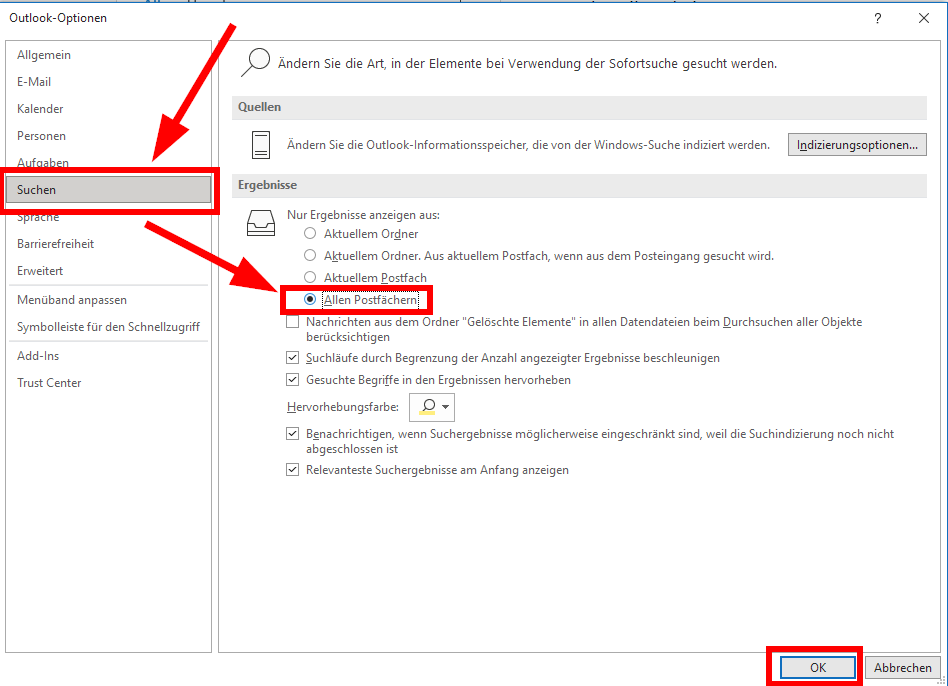Toggle Relevanteste Suchergebnisse am Anfang checkbox
Viewport: 948px width, 686px height.
tap(293, 470)
